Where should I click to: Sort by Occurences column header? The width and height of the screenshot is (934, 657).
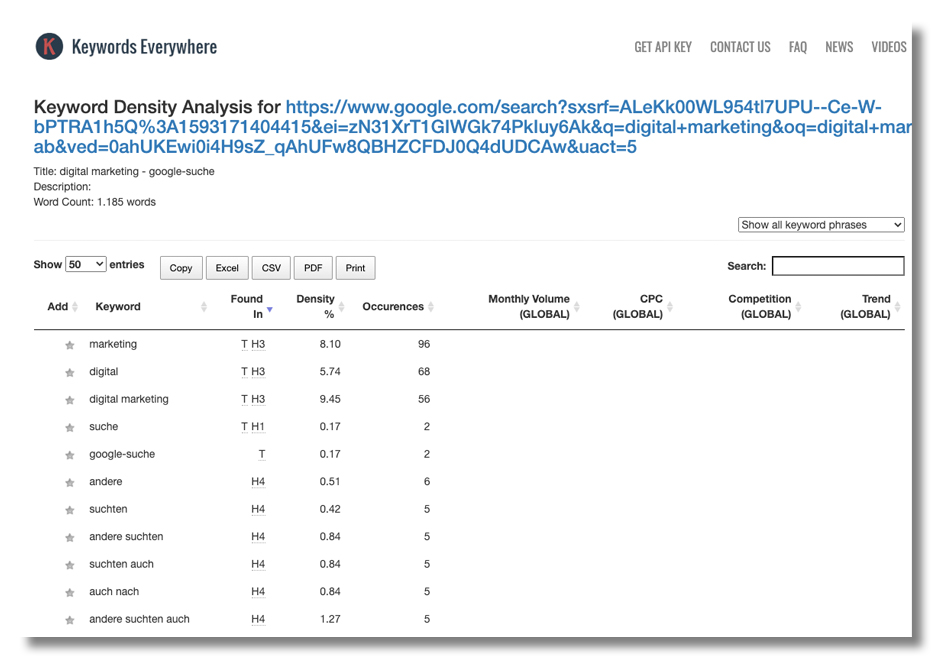click(393, 306)
